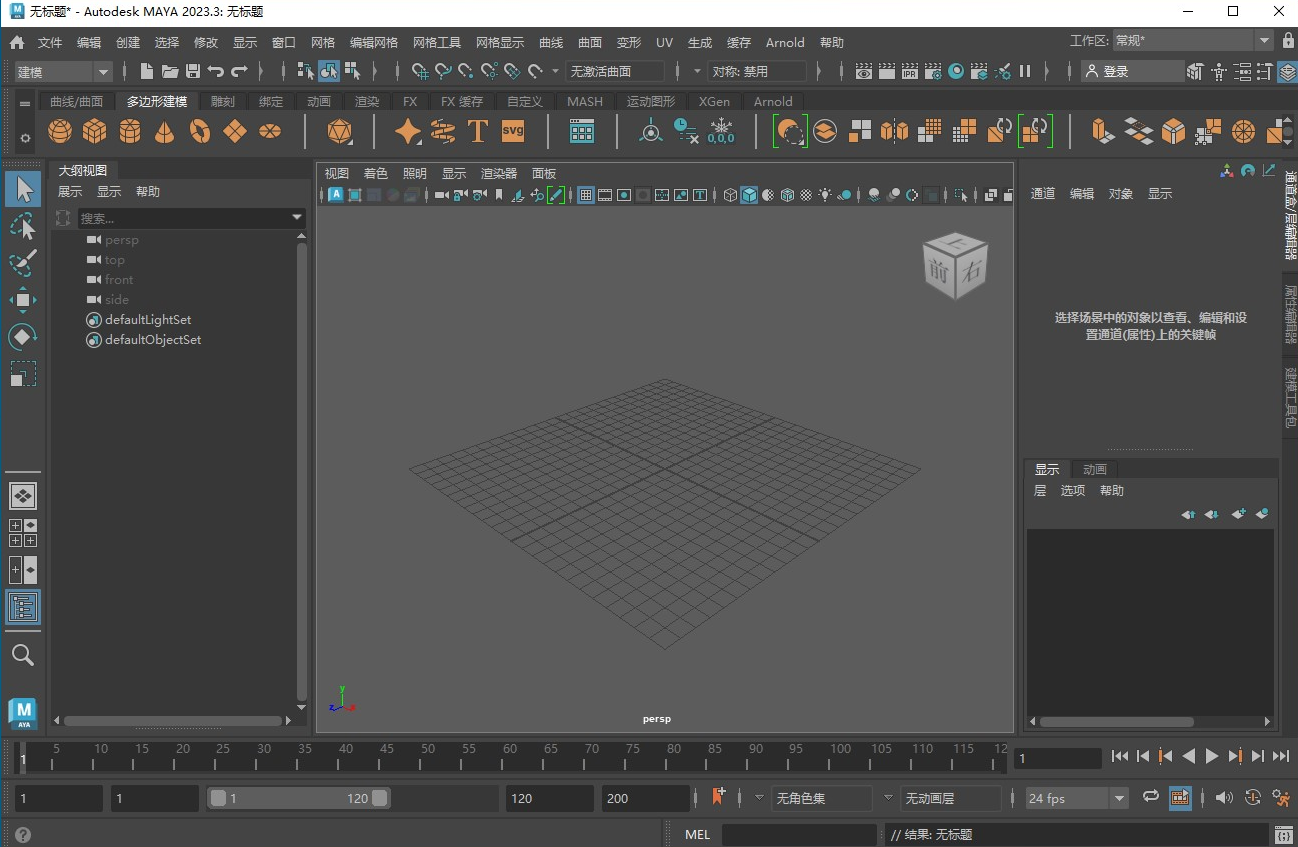Open the 文件 menu
This screenshot has width=1298, height=847.
(50, 43)
